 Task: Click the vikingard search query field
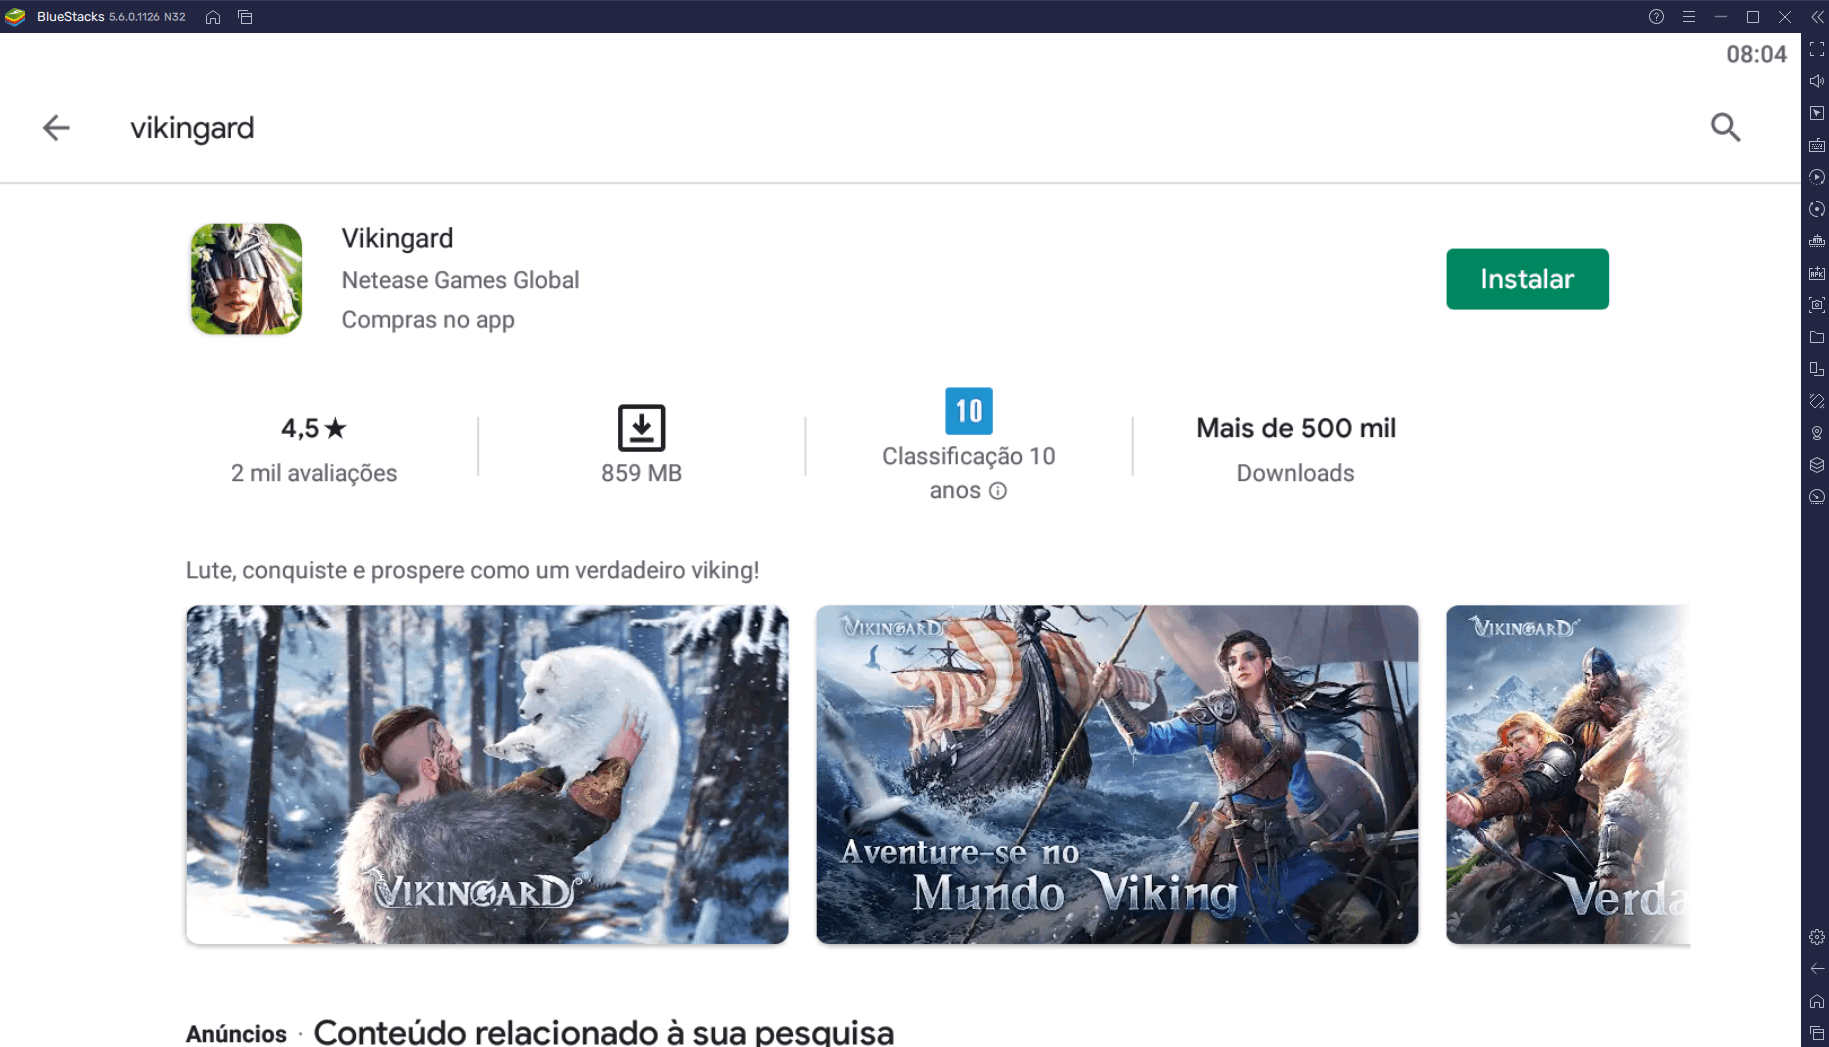(192, 128)
